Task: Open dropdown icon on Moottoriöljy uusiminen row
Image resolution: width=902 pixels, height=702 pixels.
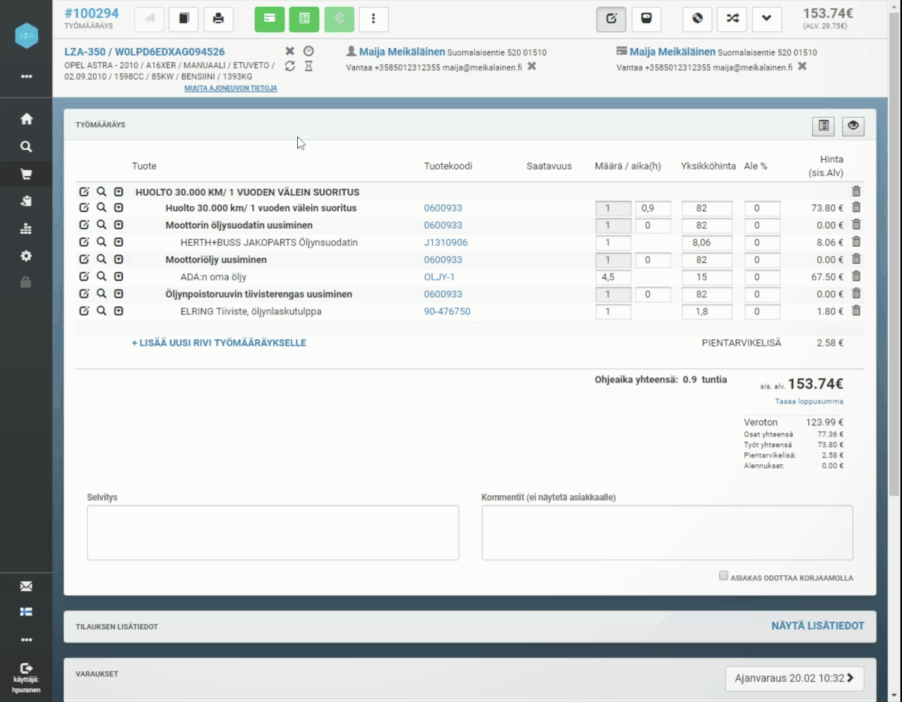Action: pos(119,260)
